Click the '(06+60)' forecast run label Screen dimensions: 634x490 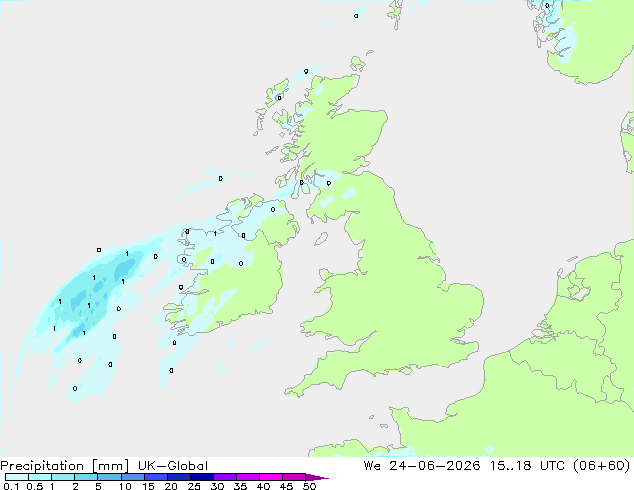pos(602,466)
